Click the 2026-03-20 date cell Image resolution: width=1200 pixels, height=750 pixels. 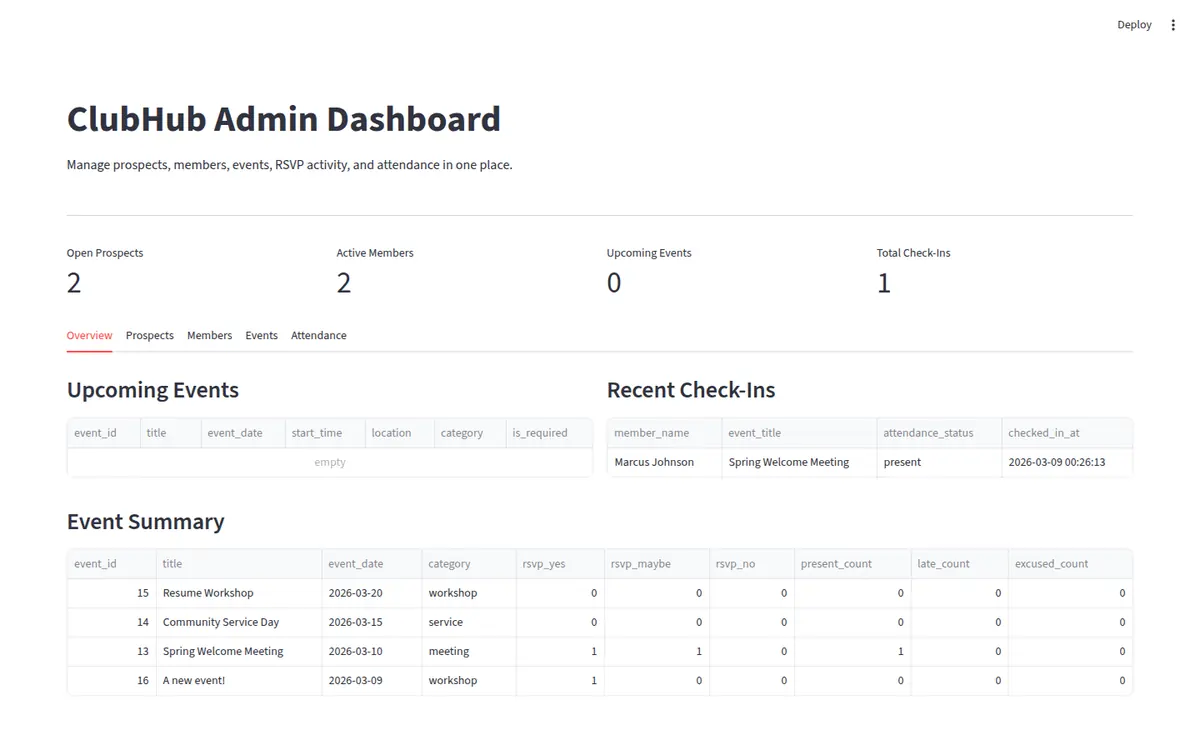tap(372, 593)
